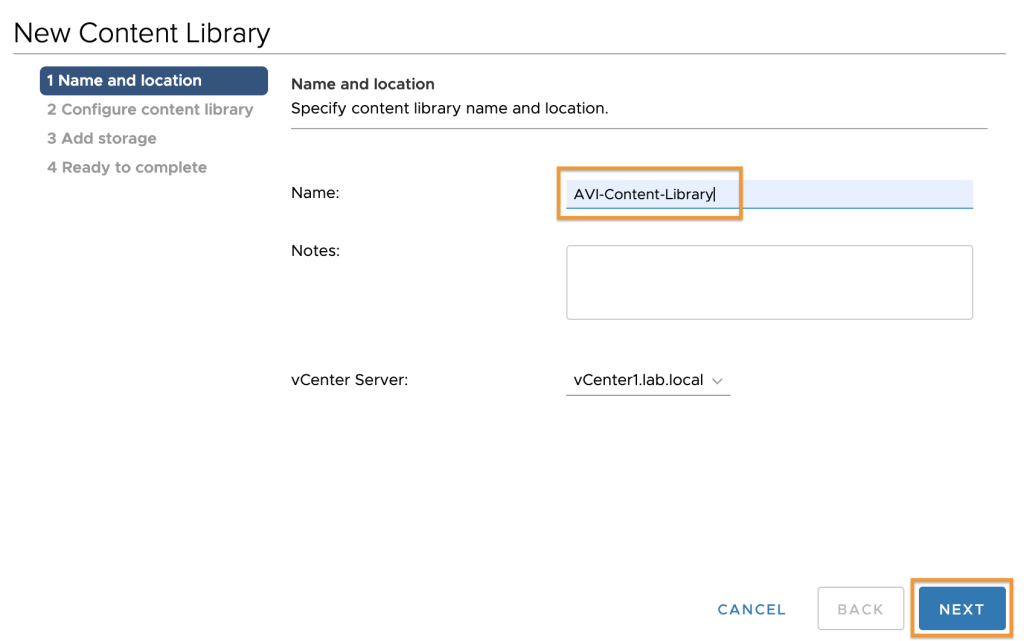Viewport: 1024px width, 641px height.
Task: Click the CANCEL link
Action: click(751, 609)
